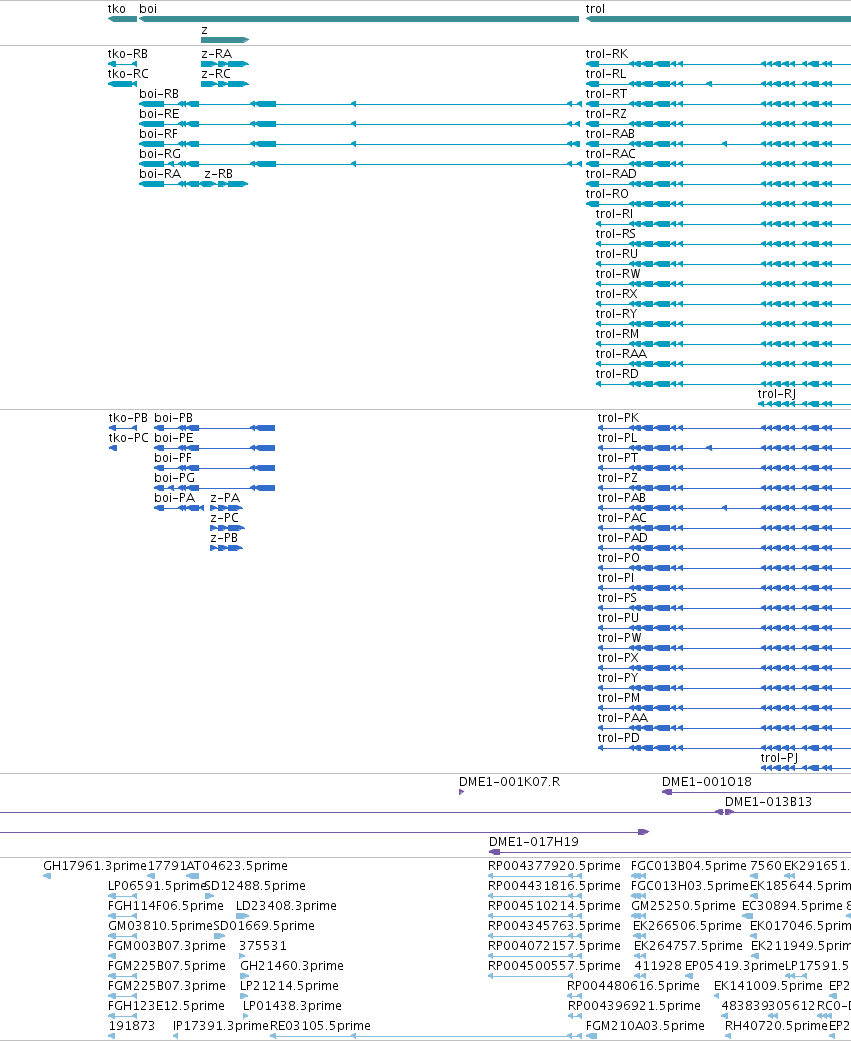This screenshot has width=851, height=1041.
Task: Click LD23408.3prime EST label
Action: (x=286, y=906)
